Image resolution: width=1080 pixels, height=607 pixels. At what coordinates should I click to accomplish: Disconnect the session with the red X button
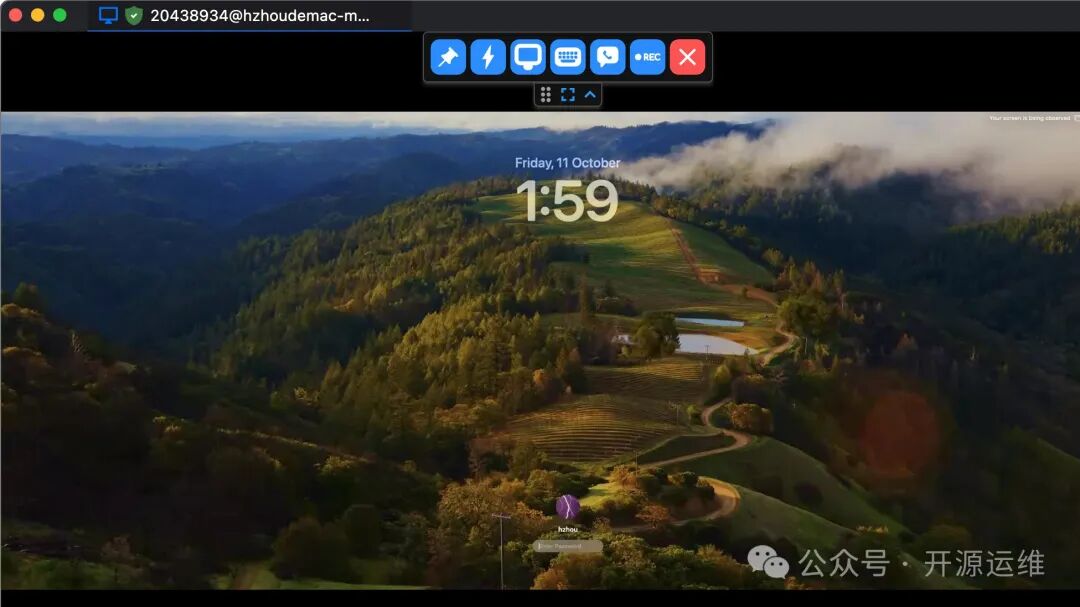[687, 57]
